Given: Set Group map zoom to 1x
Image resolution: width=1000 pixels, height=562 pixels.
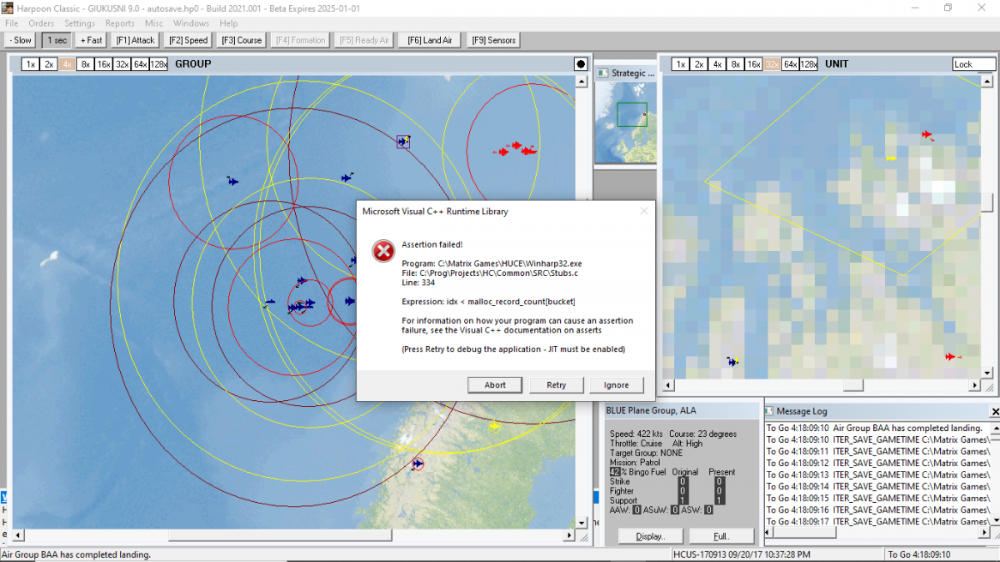Looking at the screenshot, I should pyautogui.click(x=30, y=64).
